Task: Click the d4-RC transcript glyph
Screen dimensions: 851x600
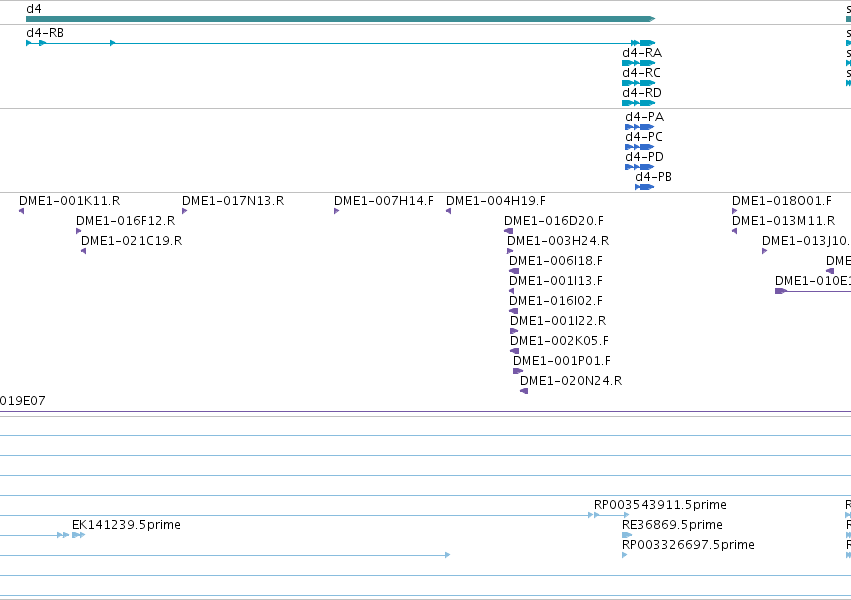Action: click(x=639, y=83)
